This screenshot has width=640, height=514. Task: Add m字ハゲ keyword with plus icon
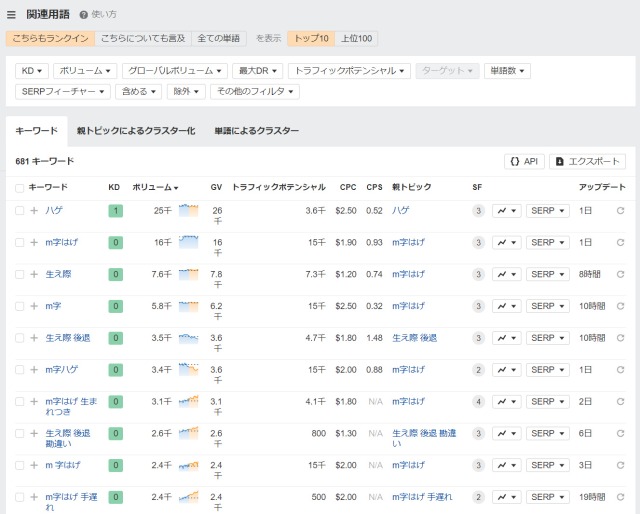point(34,370)
